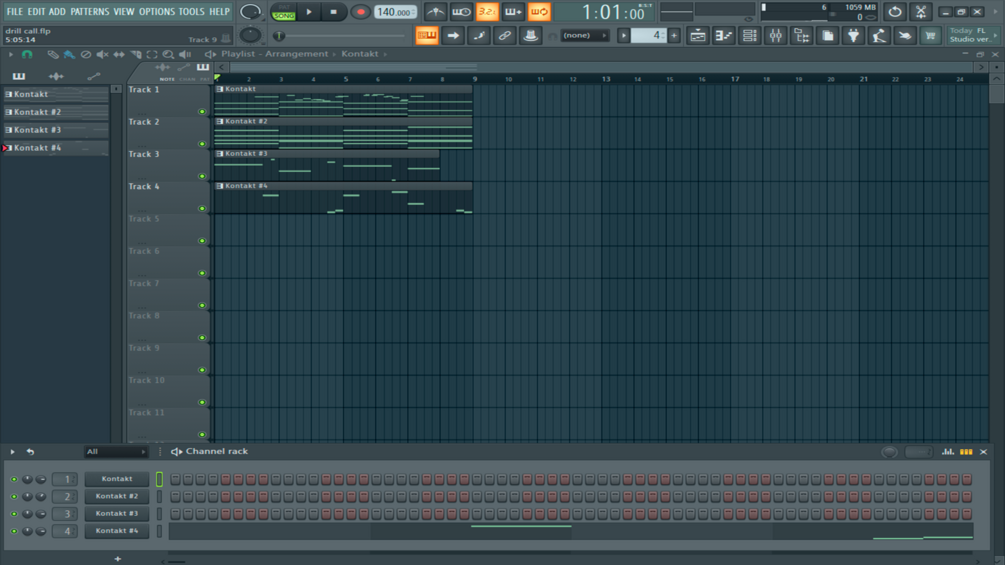Mute Track 4 with its green light
Screen dimensions: 1005x565
(x=202, y=209)
